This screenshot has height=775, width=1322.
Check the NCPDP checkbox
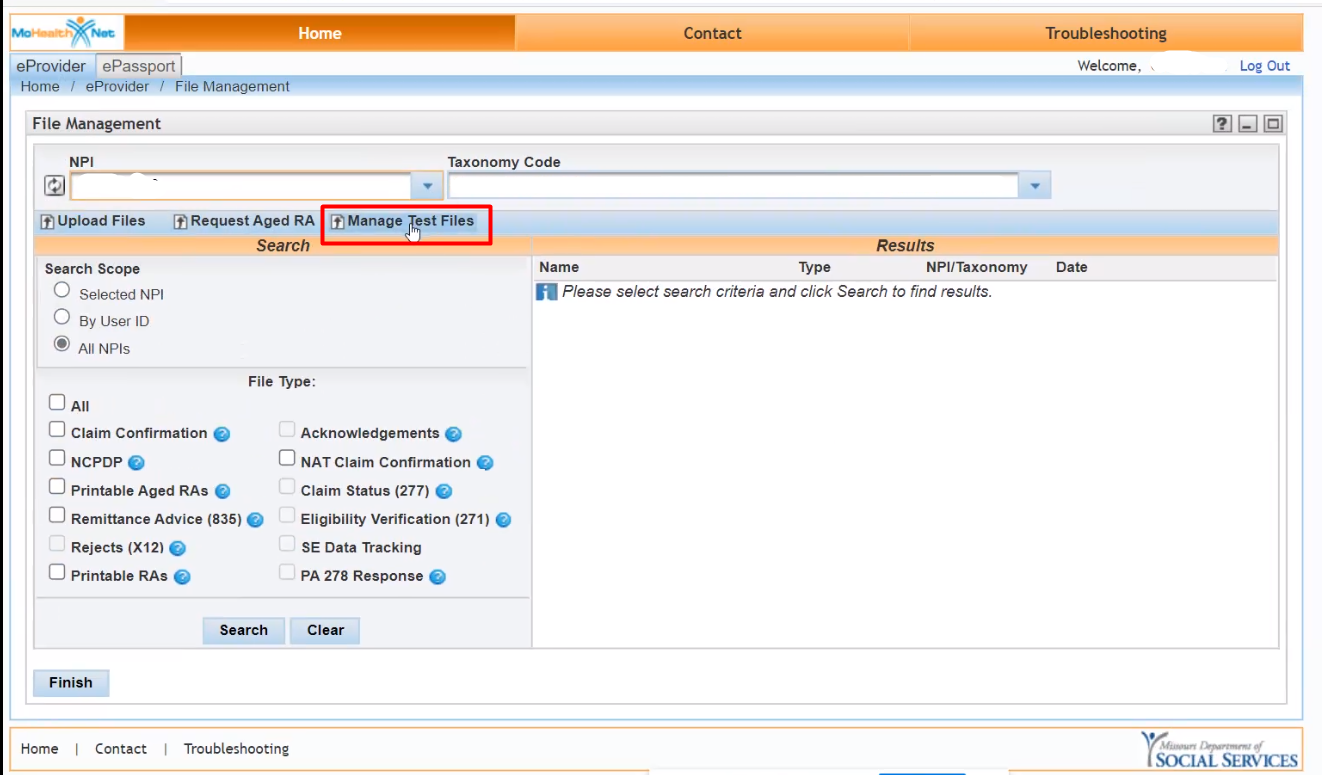(x=57, y=458)
